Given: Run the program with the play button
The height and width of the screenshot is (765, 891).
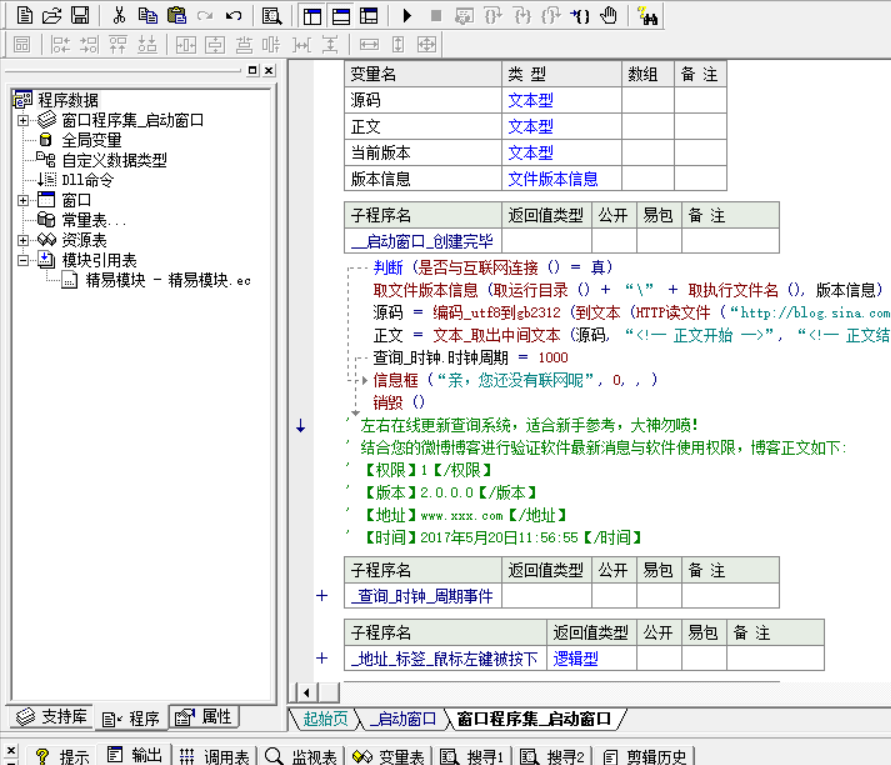Looking at the screenshot, I should pyautogui.click(x=407, y=15).
